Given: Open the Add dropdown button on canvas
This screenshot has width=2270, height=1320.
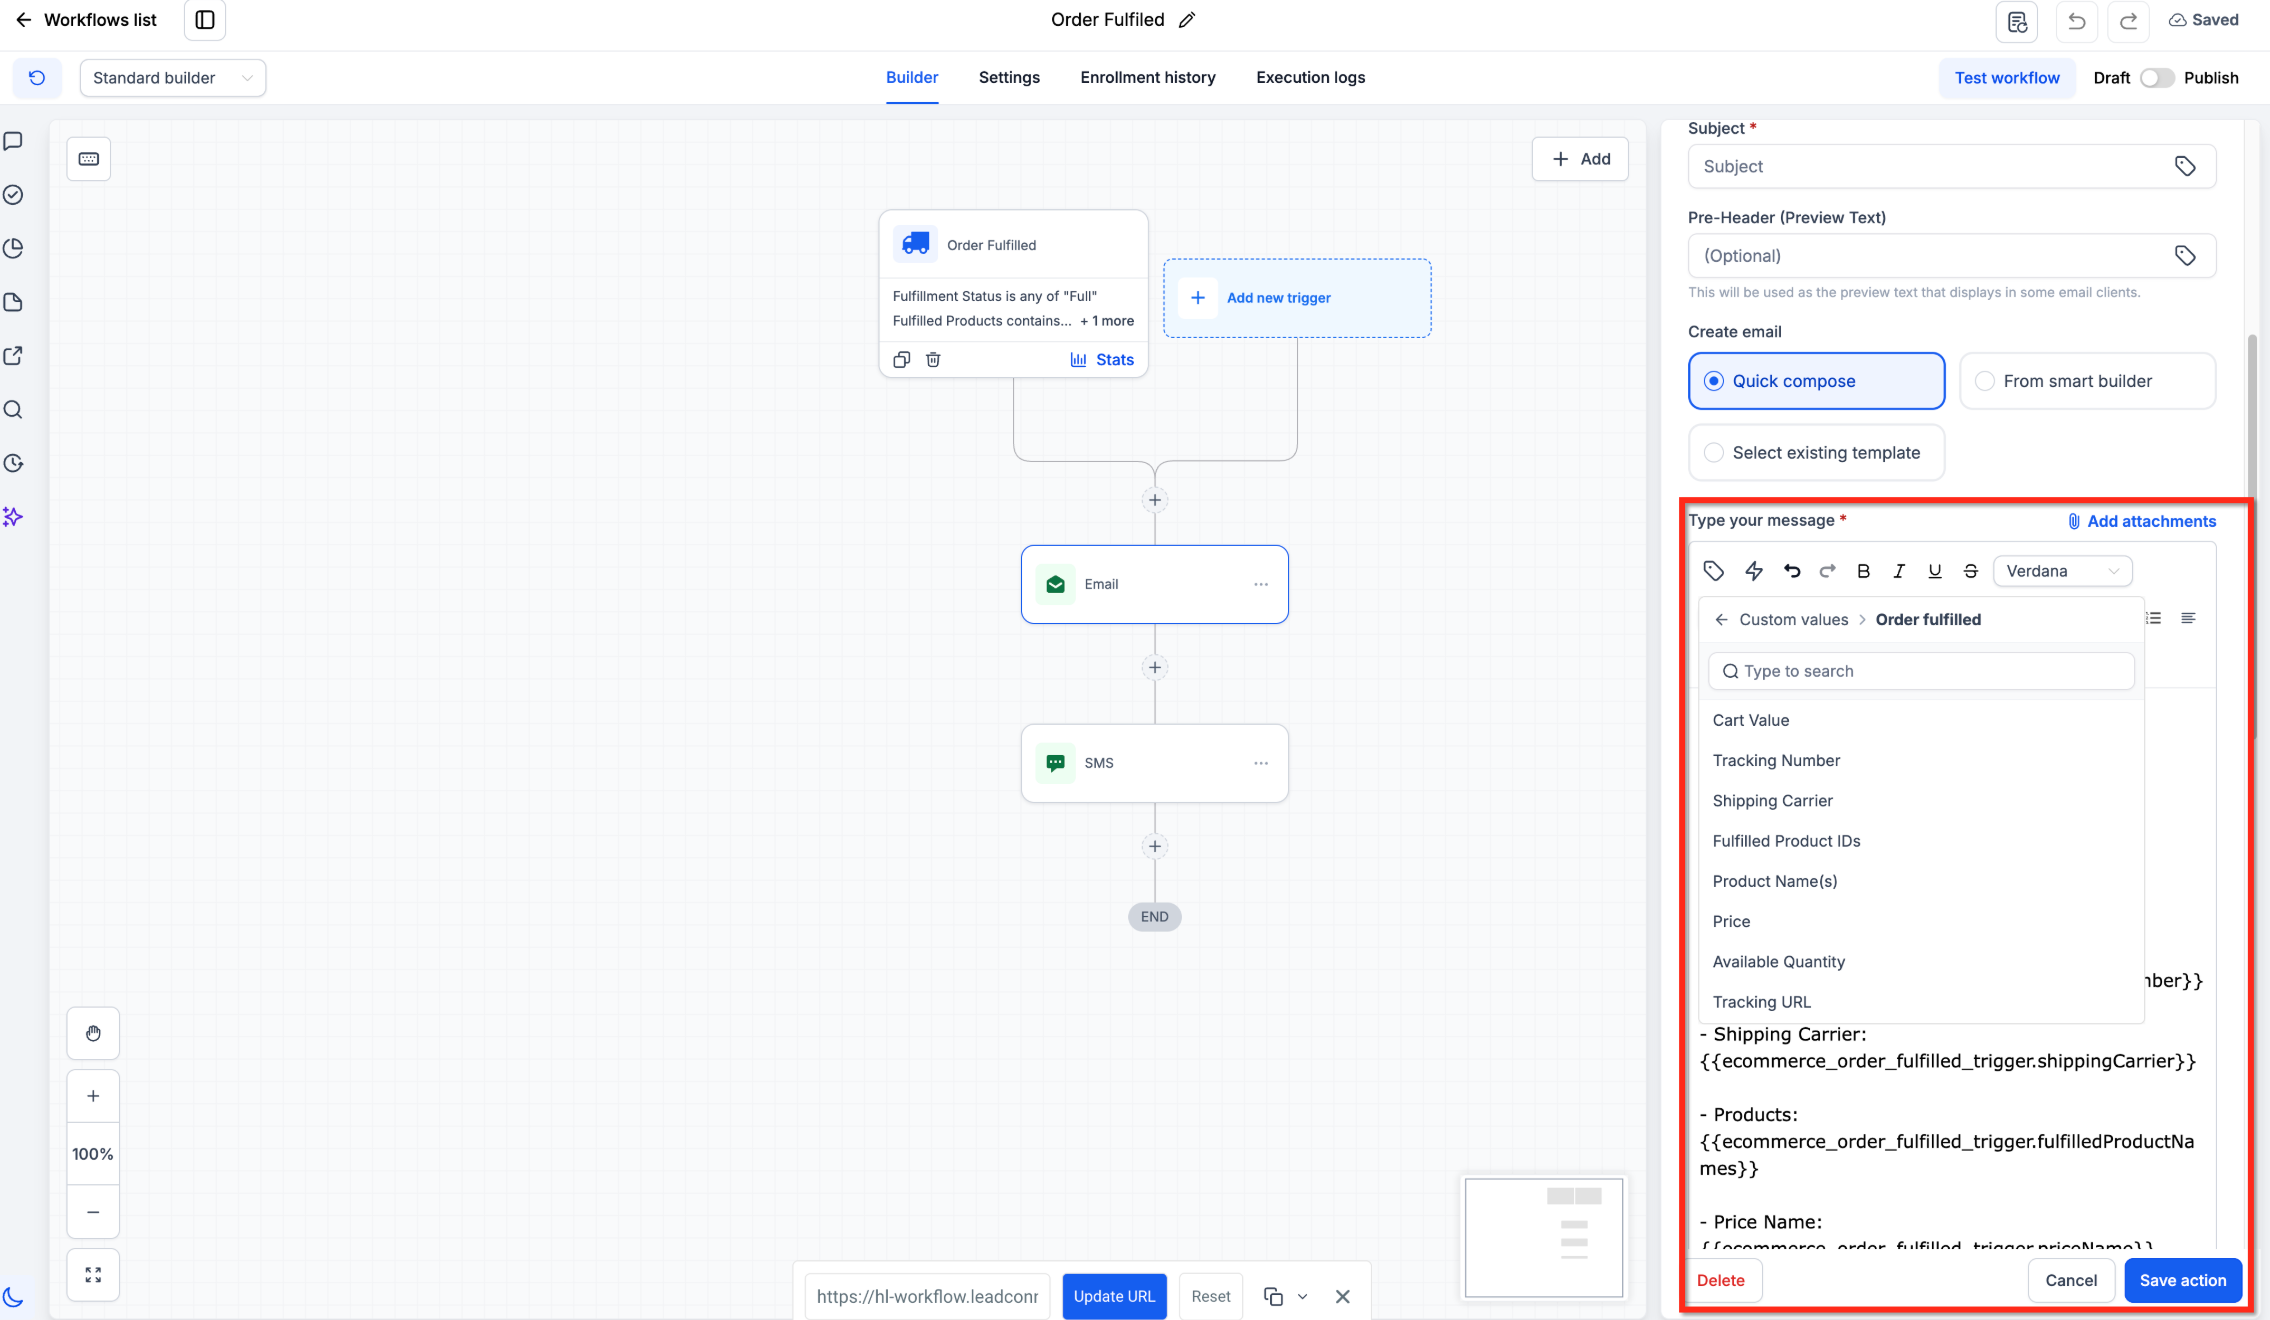Looking at the screenshot, I should (x=1580, y=159).
